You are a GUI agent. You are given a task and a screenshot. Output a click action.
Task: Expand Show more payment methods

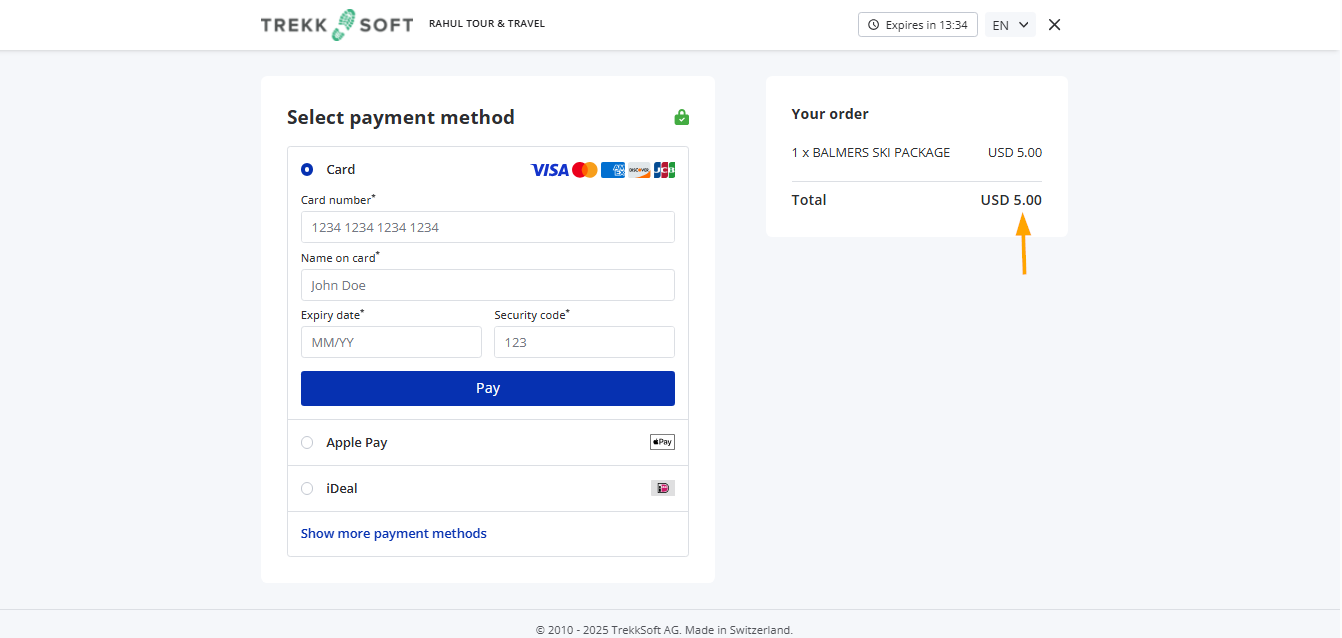click(x=393, y=533)
